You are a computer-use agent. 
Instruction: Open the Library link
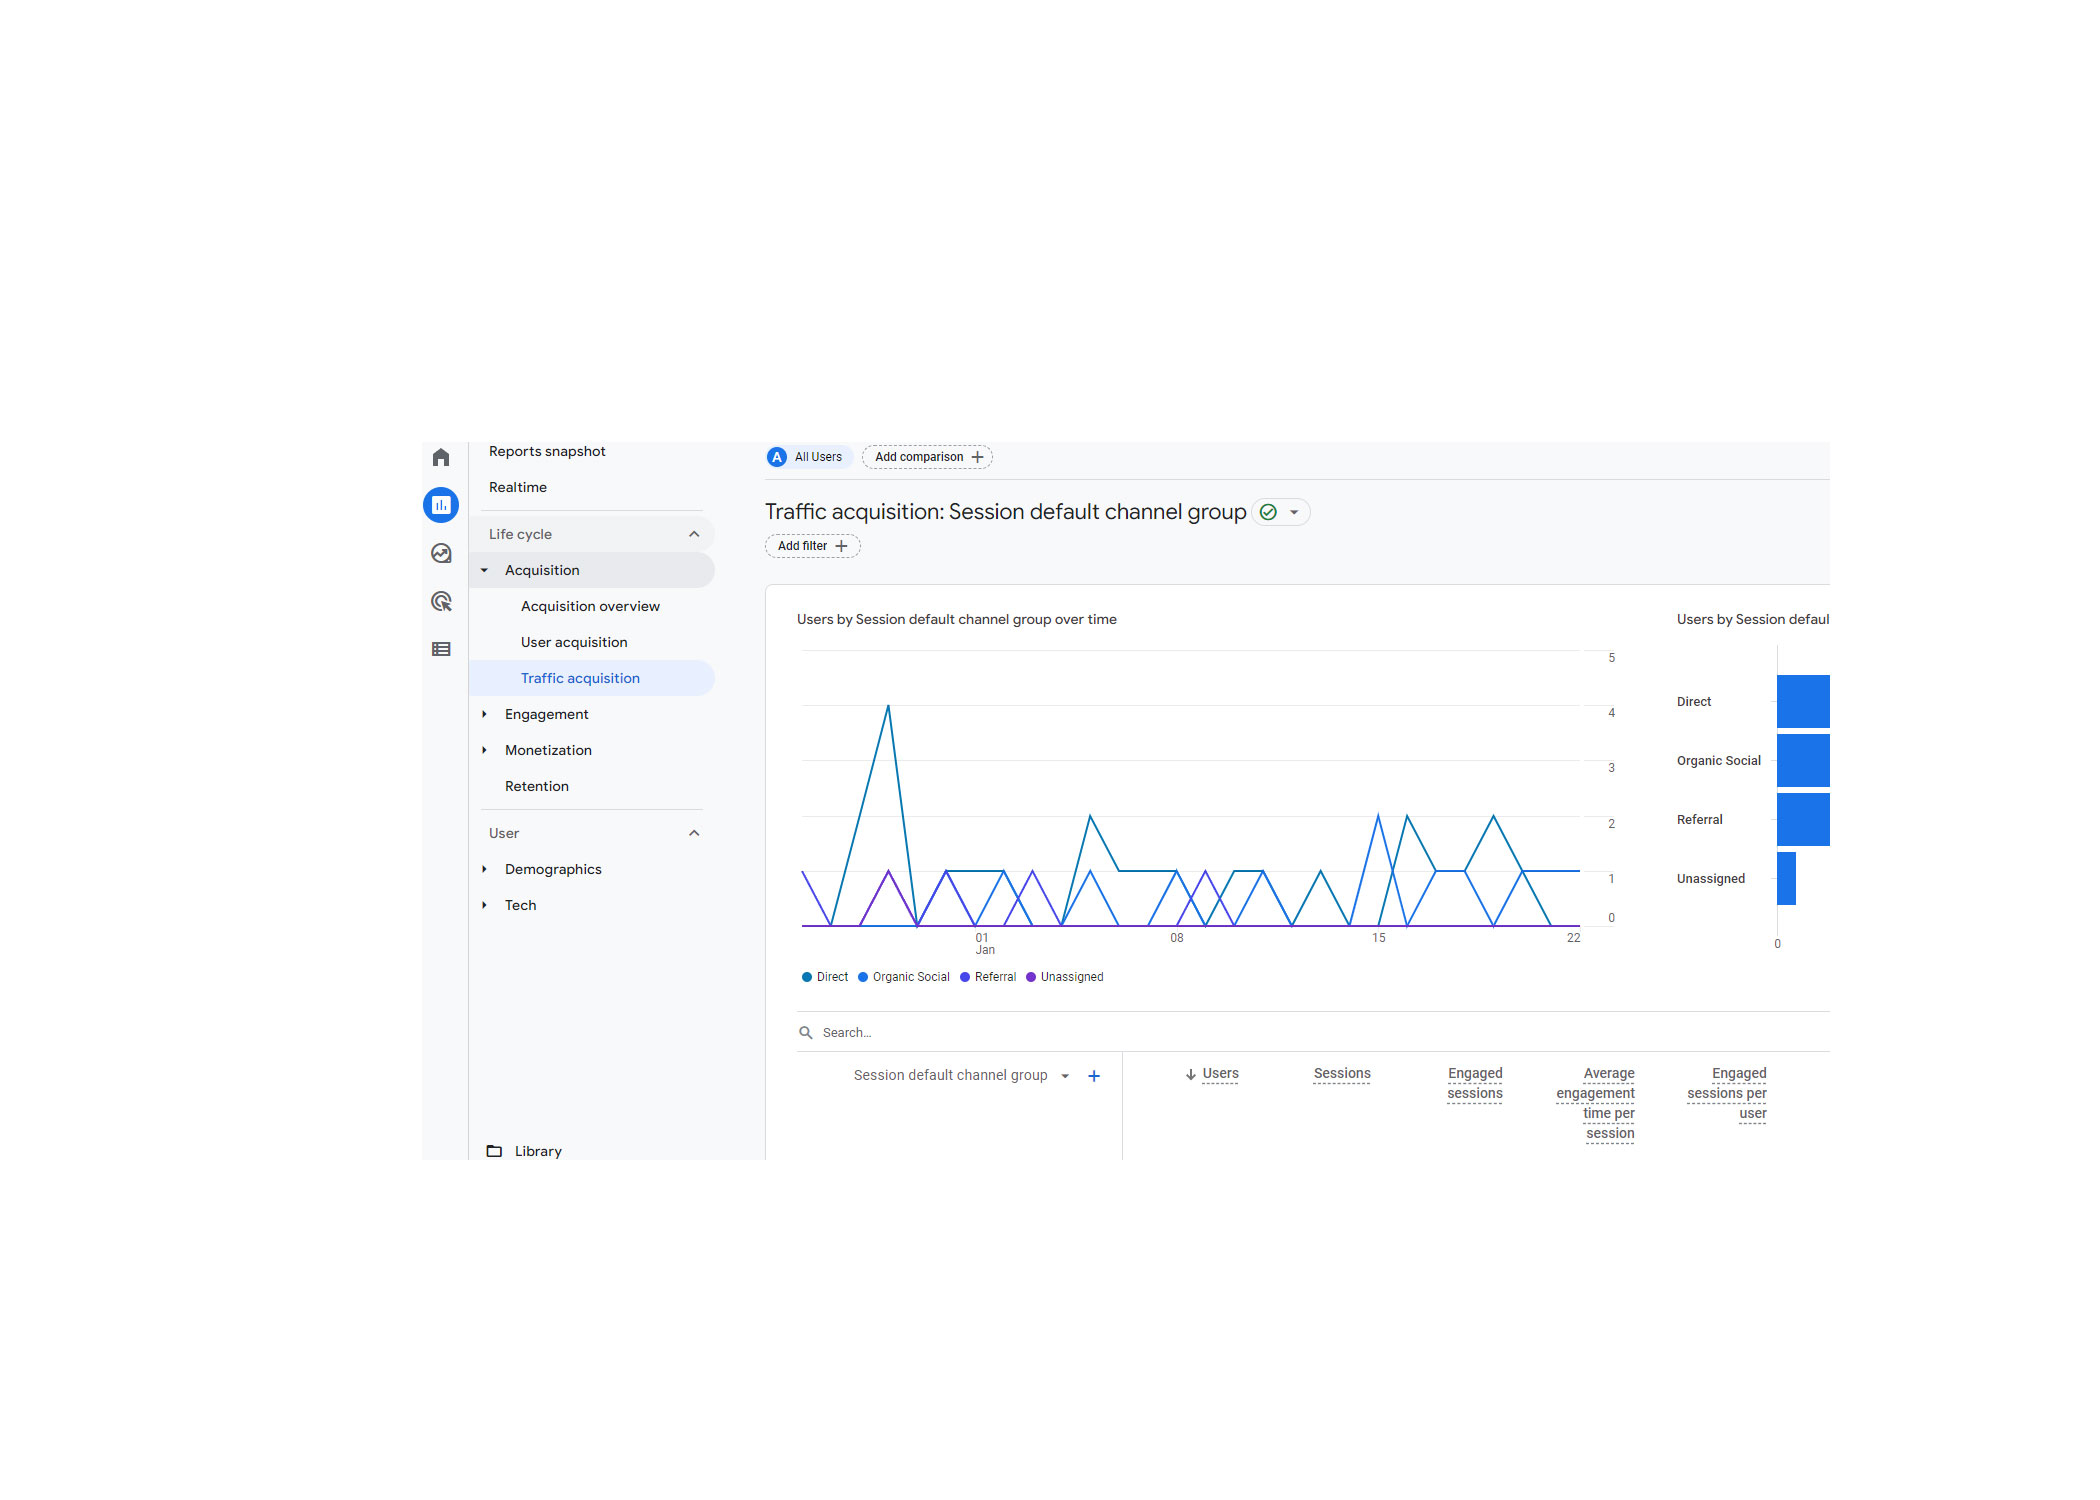tap(538, 1151)
